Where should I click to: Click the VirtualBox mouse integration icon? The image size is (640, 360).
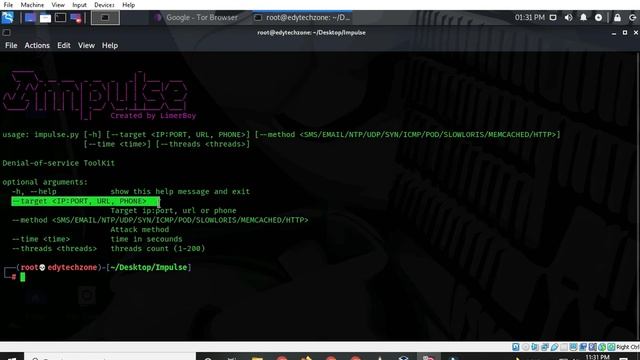coord(602,347)
